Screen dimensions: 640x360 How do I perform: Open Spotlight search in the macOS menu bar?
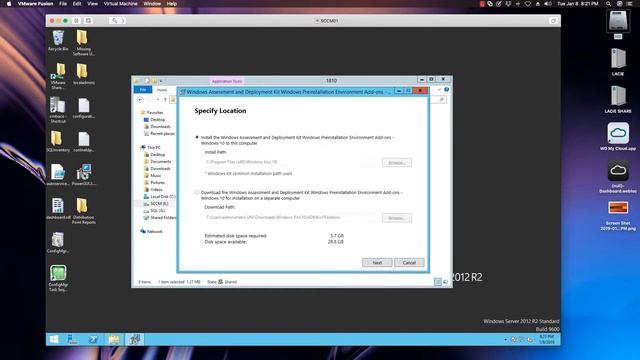tap(608, 4)
